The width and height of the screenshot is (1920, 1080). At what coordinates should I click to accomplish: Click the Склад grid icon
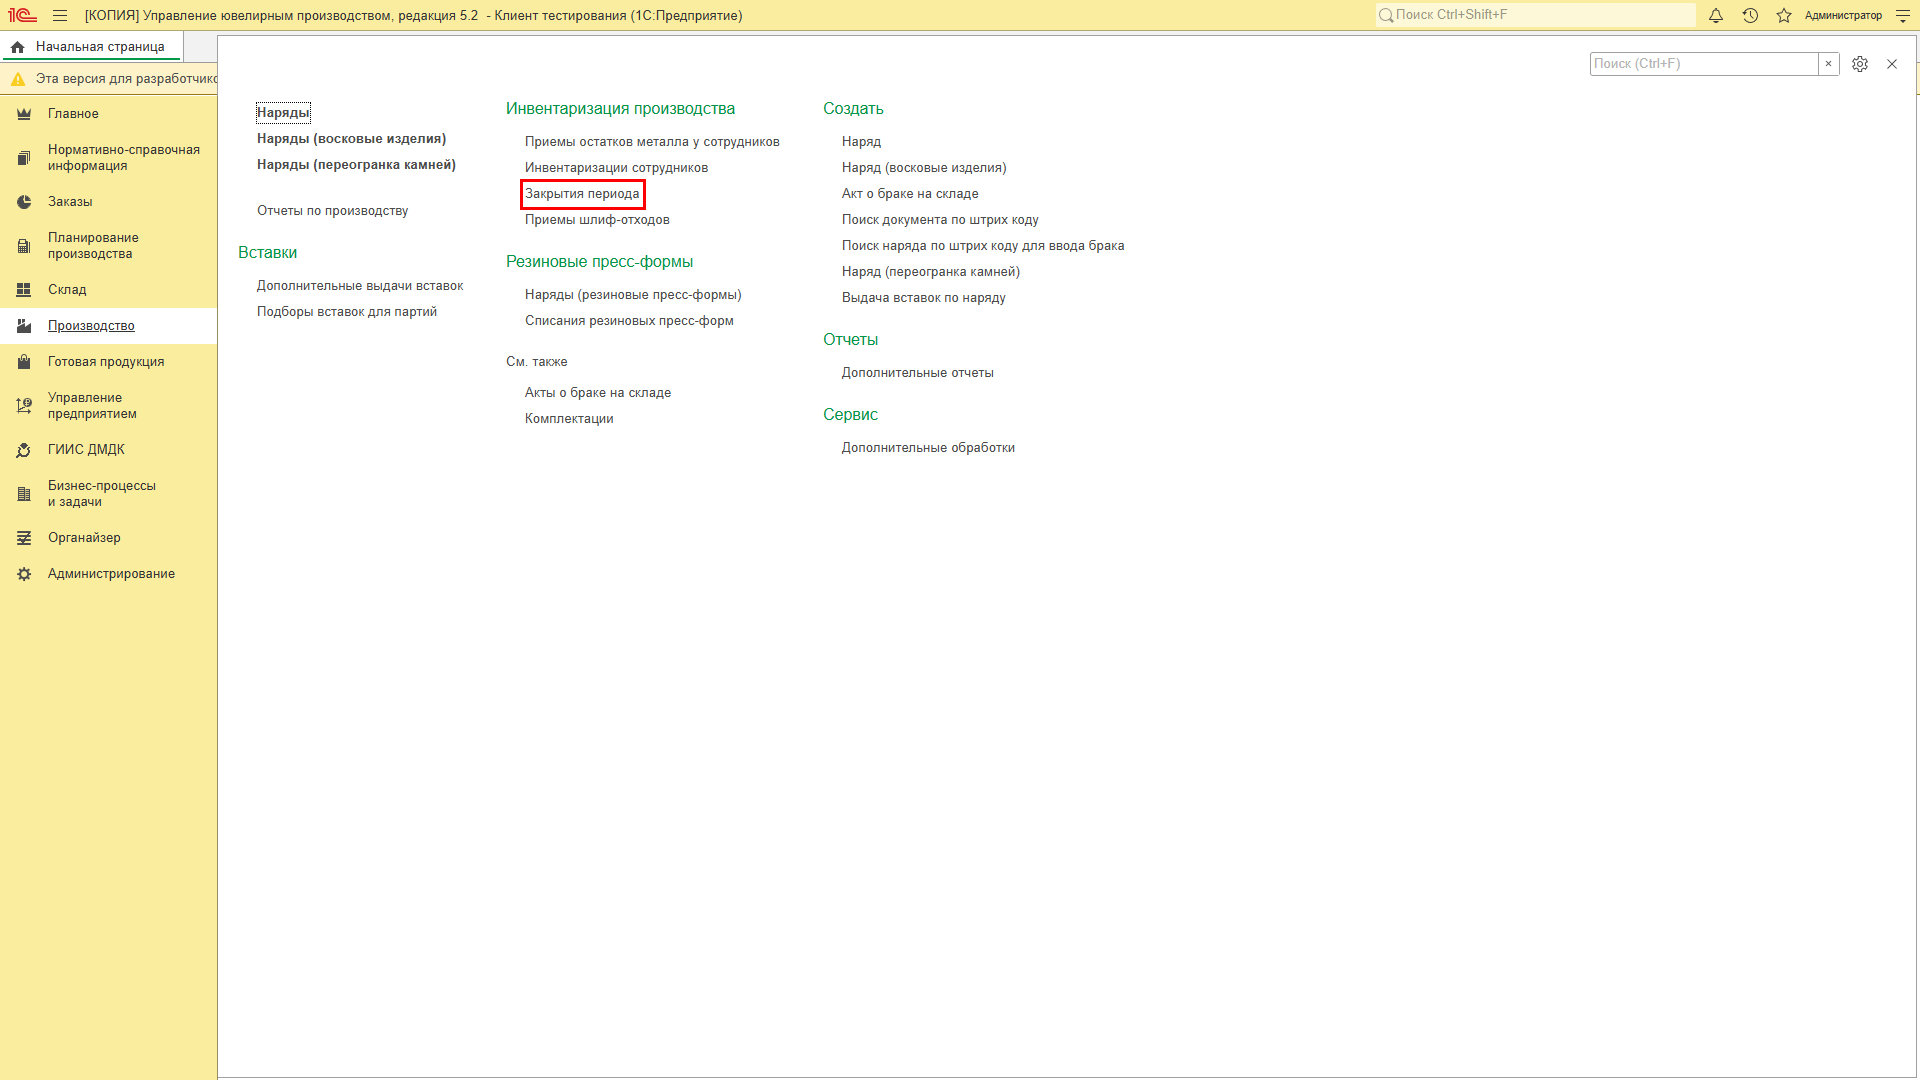(24, 290)
